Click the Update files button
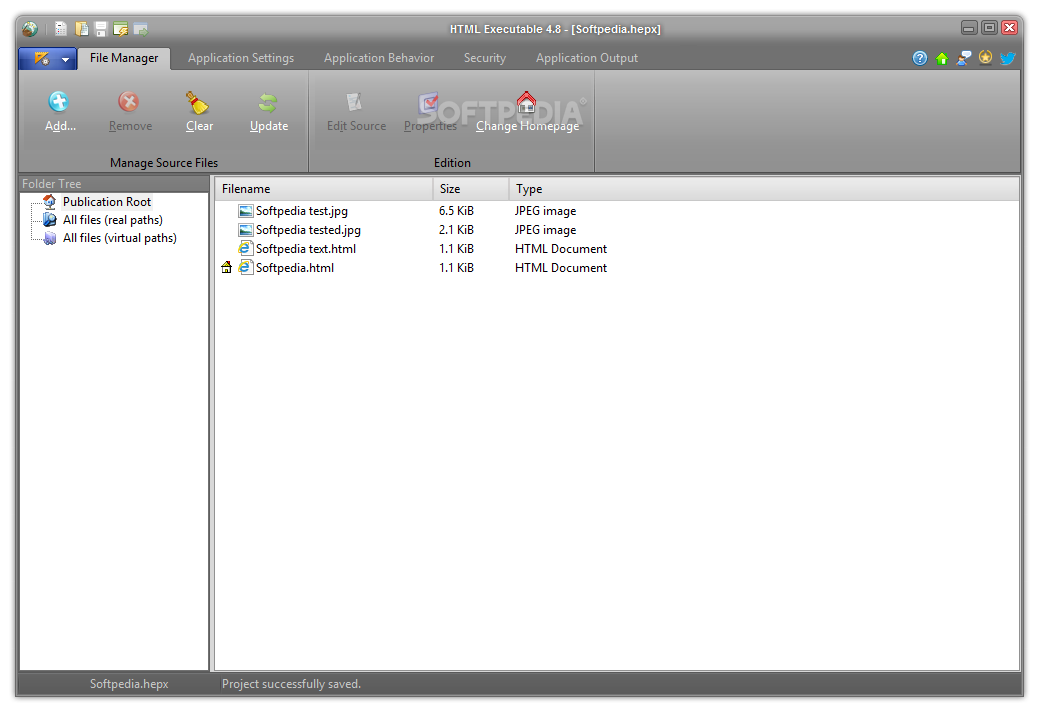1039x712 pixels. [268, 111]
